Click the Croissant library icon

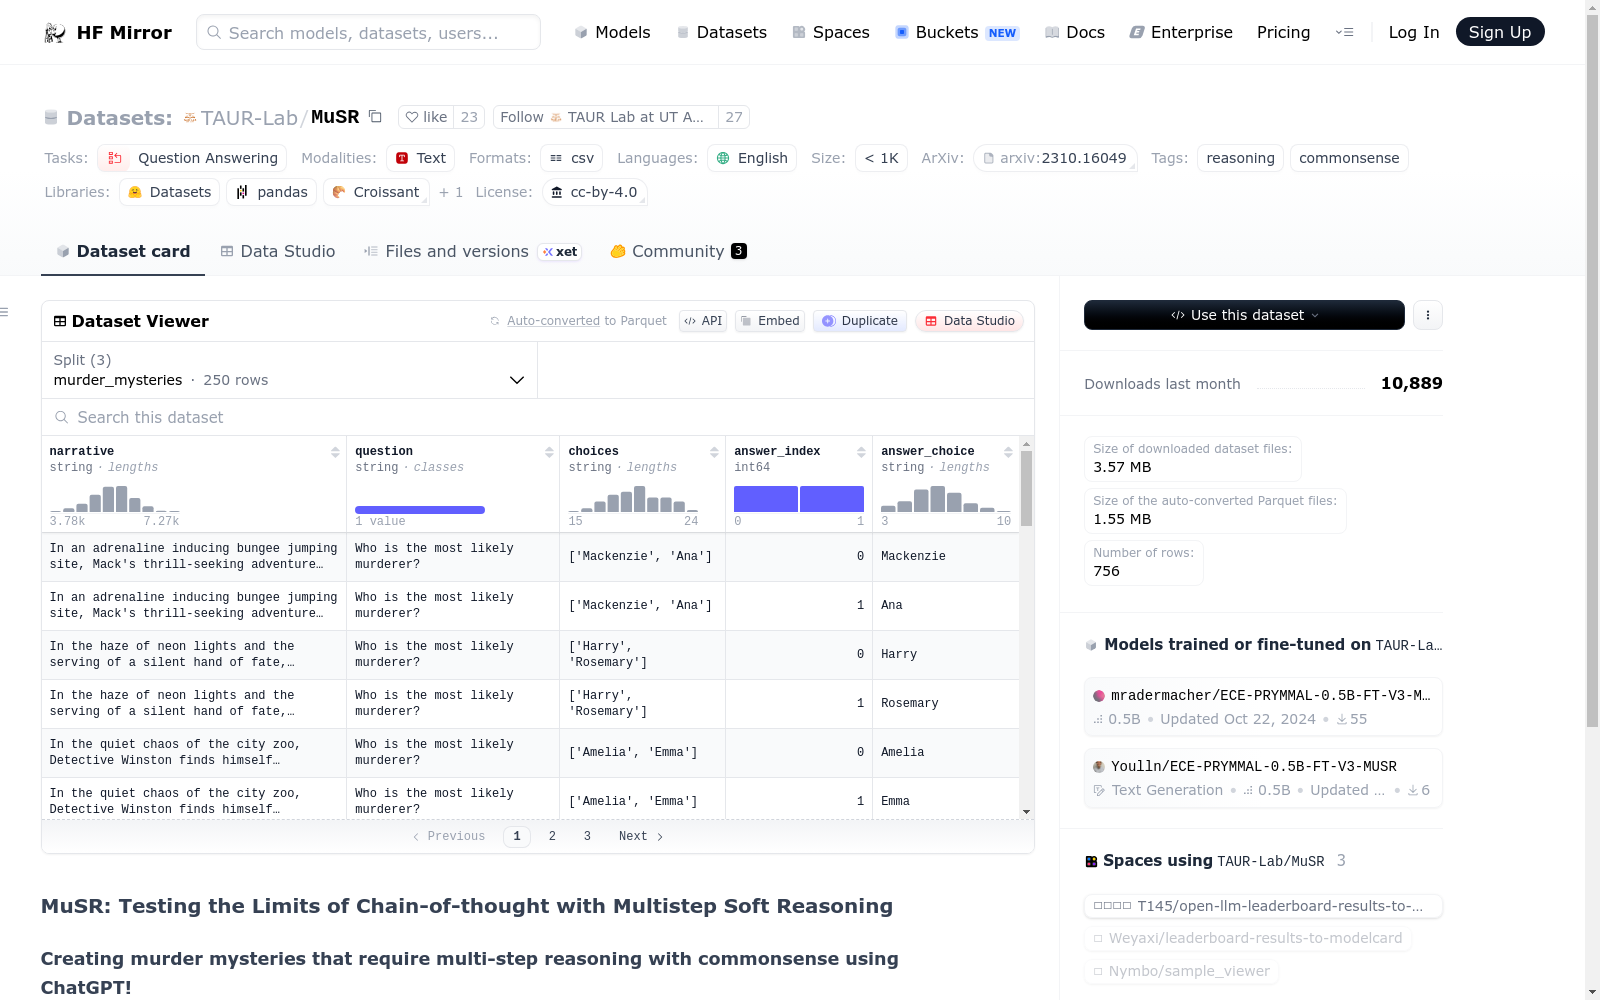[x=339, y=192]
